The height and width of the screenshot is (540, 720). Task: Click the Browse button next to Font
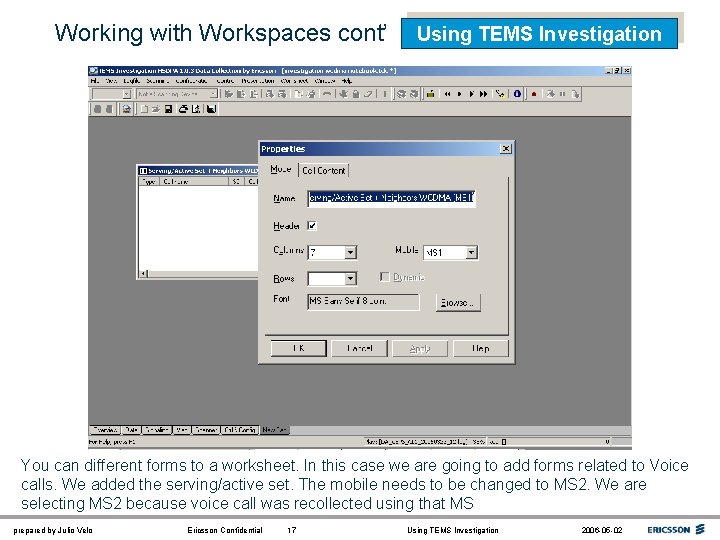(458, 303)
